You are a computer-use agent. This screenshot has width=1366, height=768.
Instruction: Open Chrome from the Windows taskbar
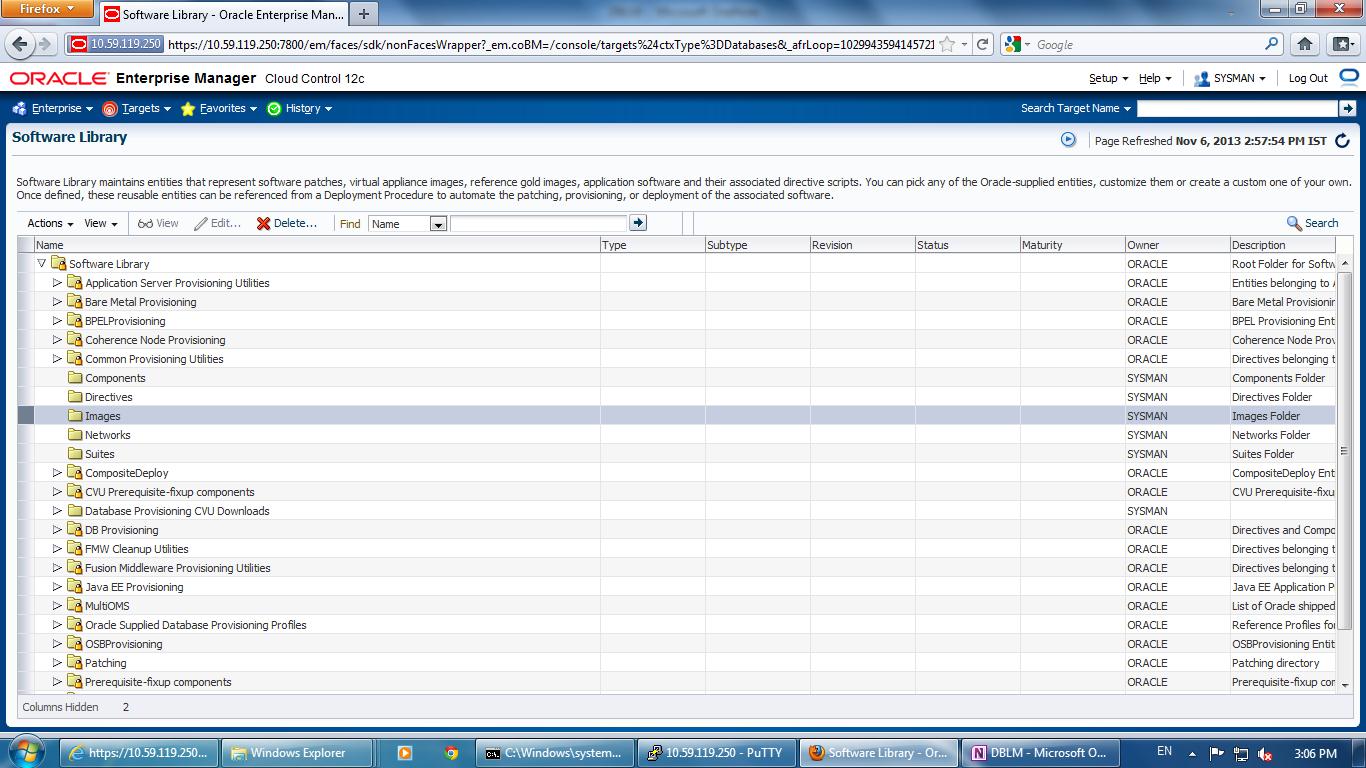451,753
